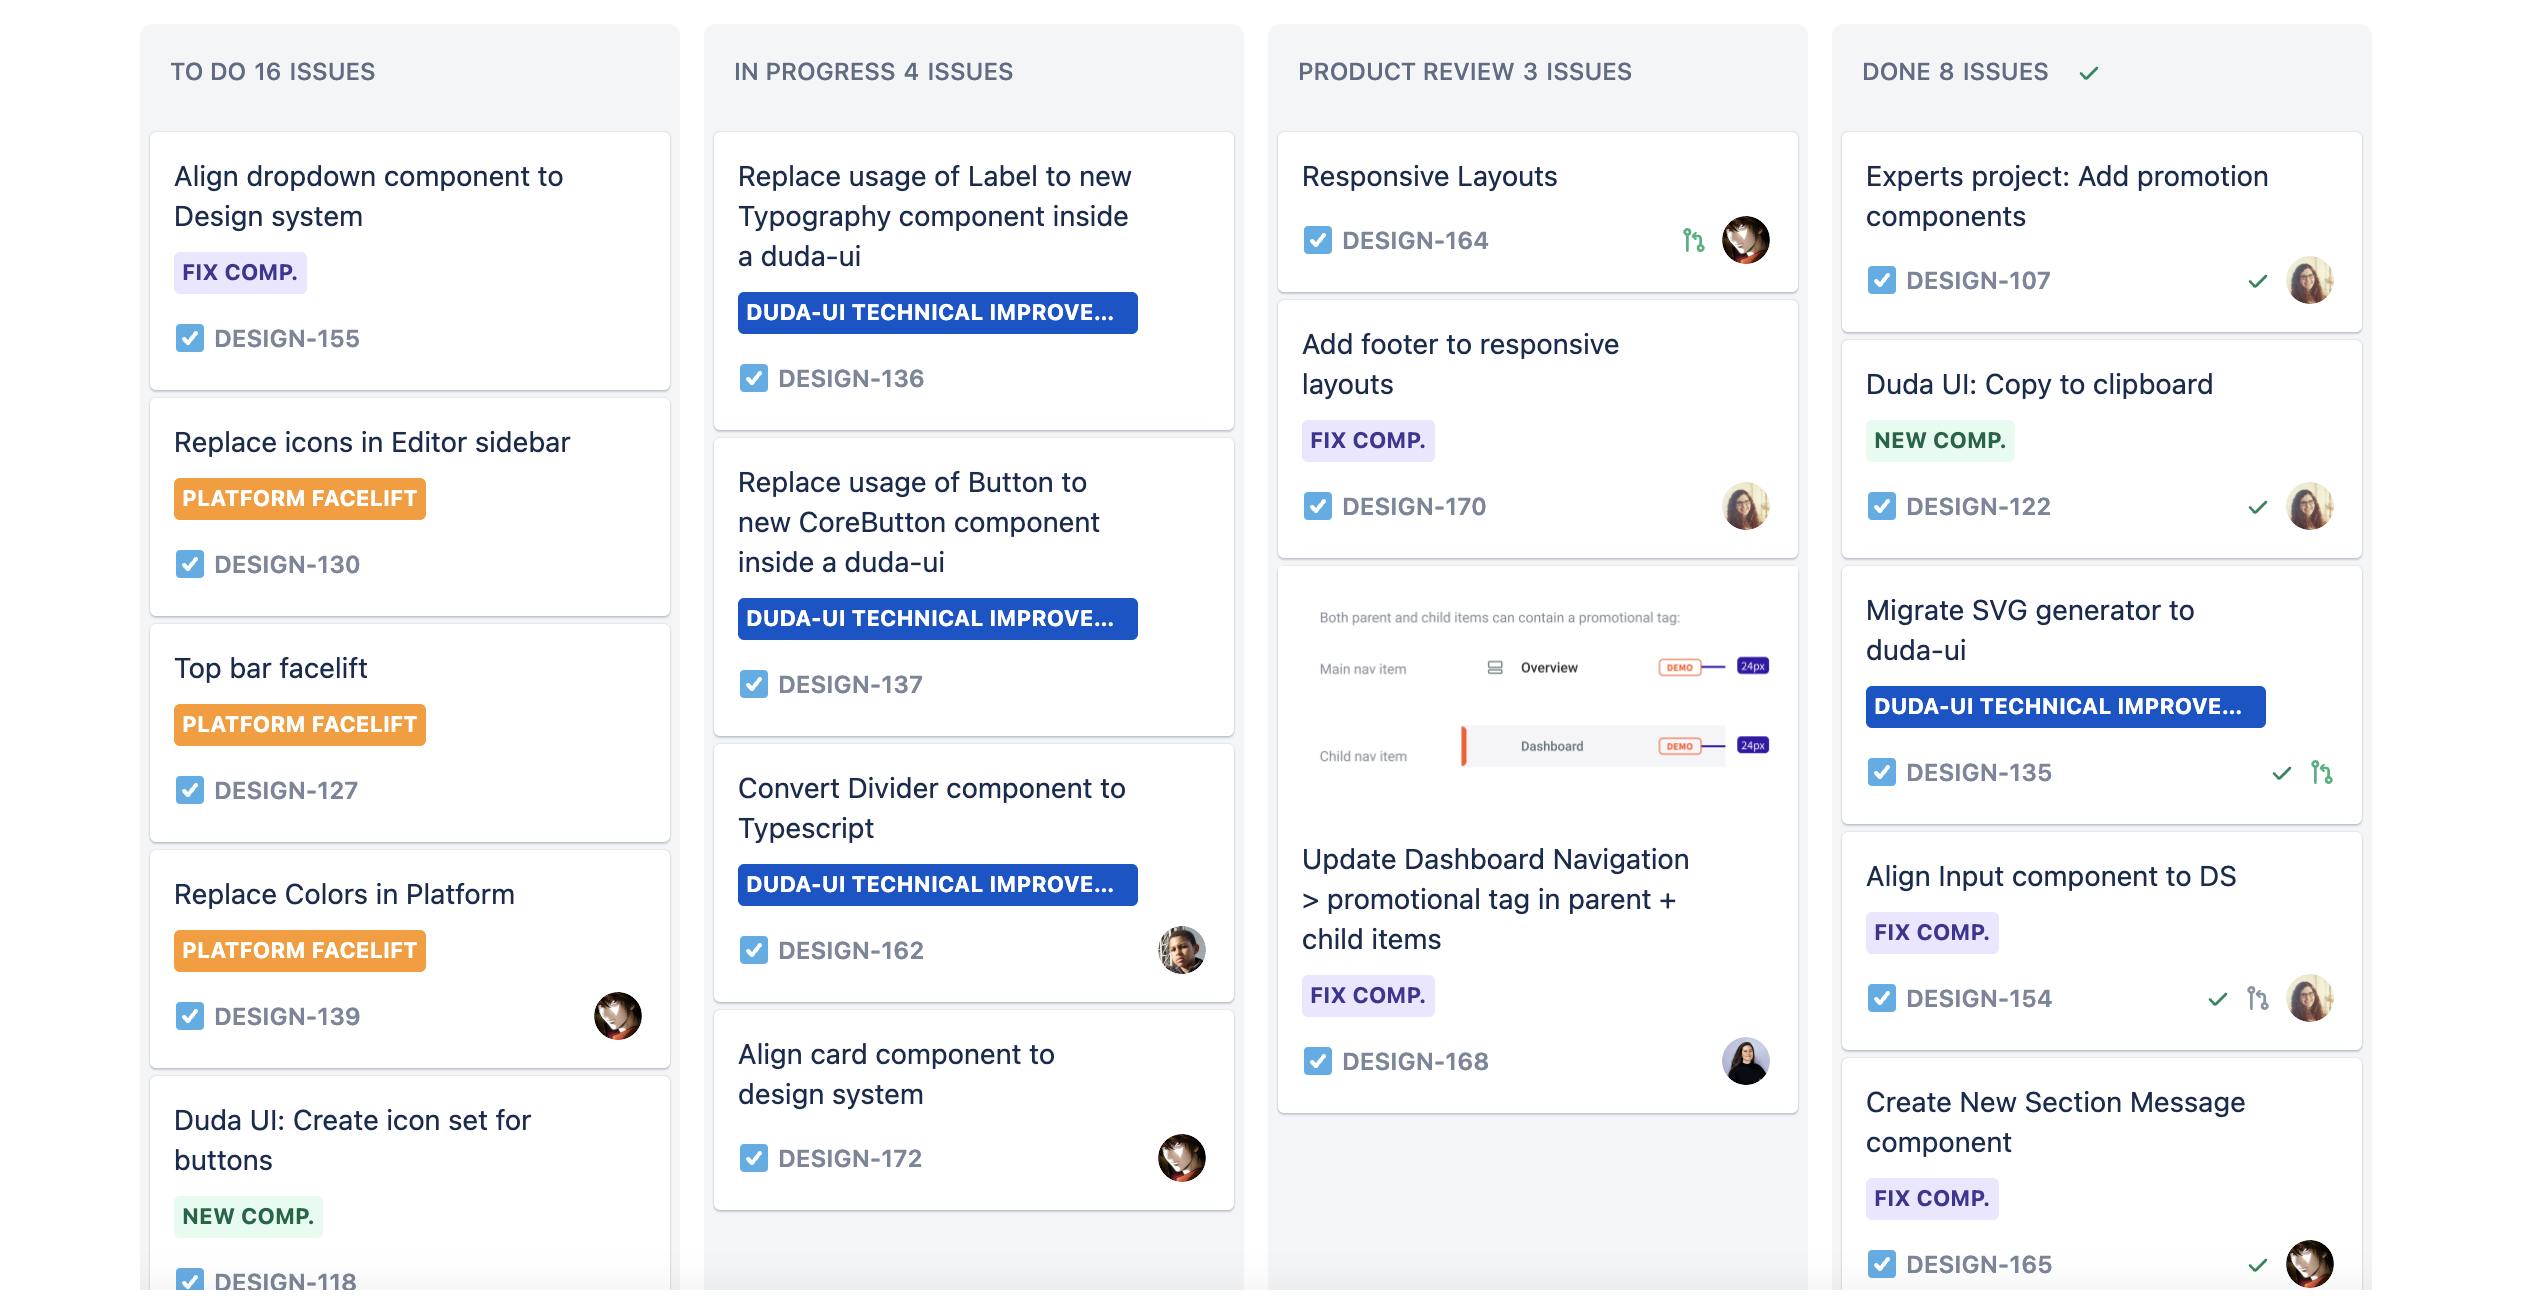Click the To Do 16 Issues column header
Viewport: 2534px width, 1305px height.
272,72
